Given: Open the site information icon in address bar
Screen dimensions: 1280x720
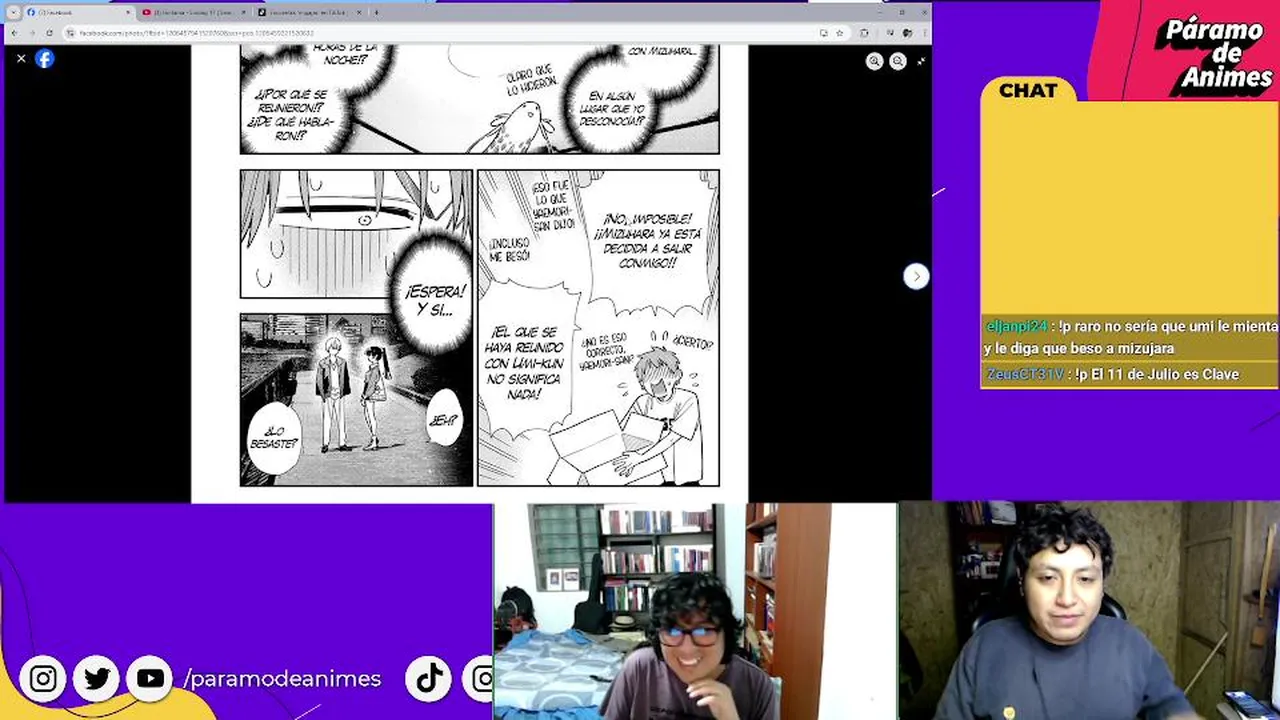Looking at the screenshot, I should point(71,33).
